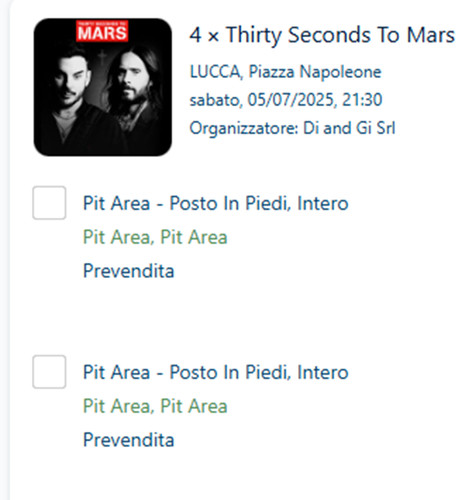The width and height of the screenshot is (469, 500).
Task: Click 'Organizzatore: Di and Gi Srl' text
Action: click(292, 128)
